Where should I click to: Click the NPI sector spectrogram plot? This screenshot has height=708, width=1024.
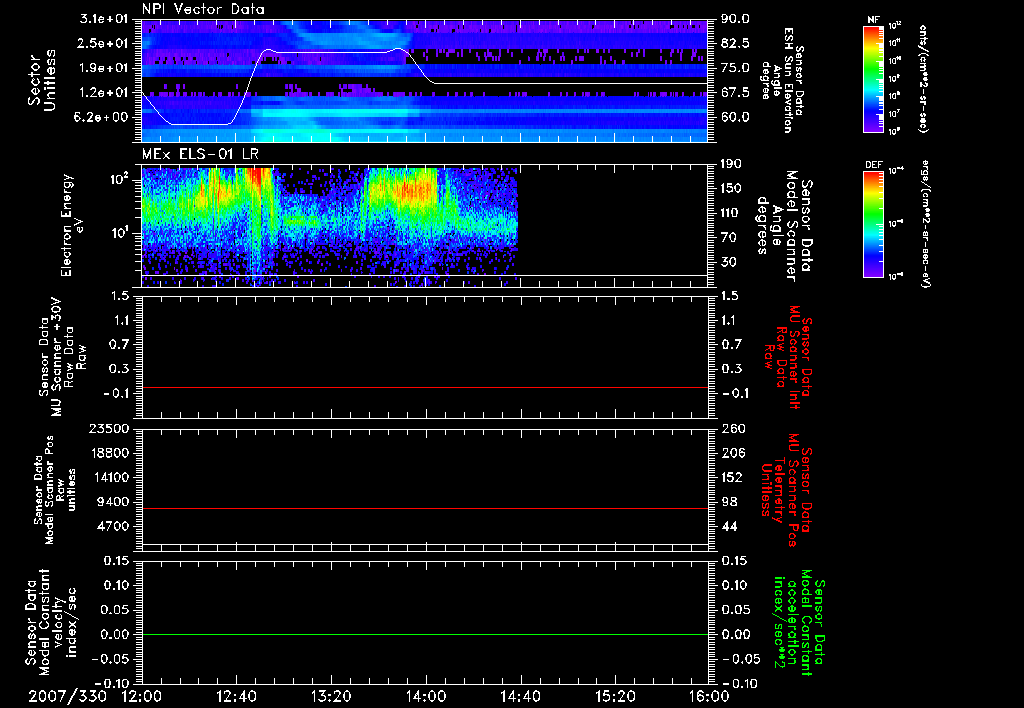click(x=424, y=81)
